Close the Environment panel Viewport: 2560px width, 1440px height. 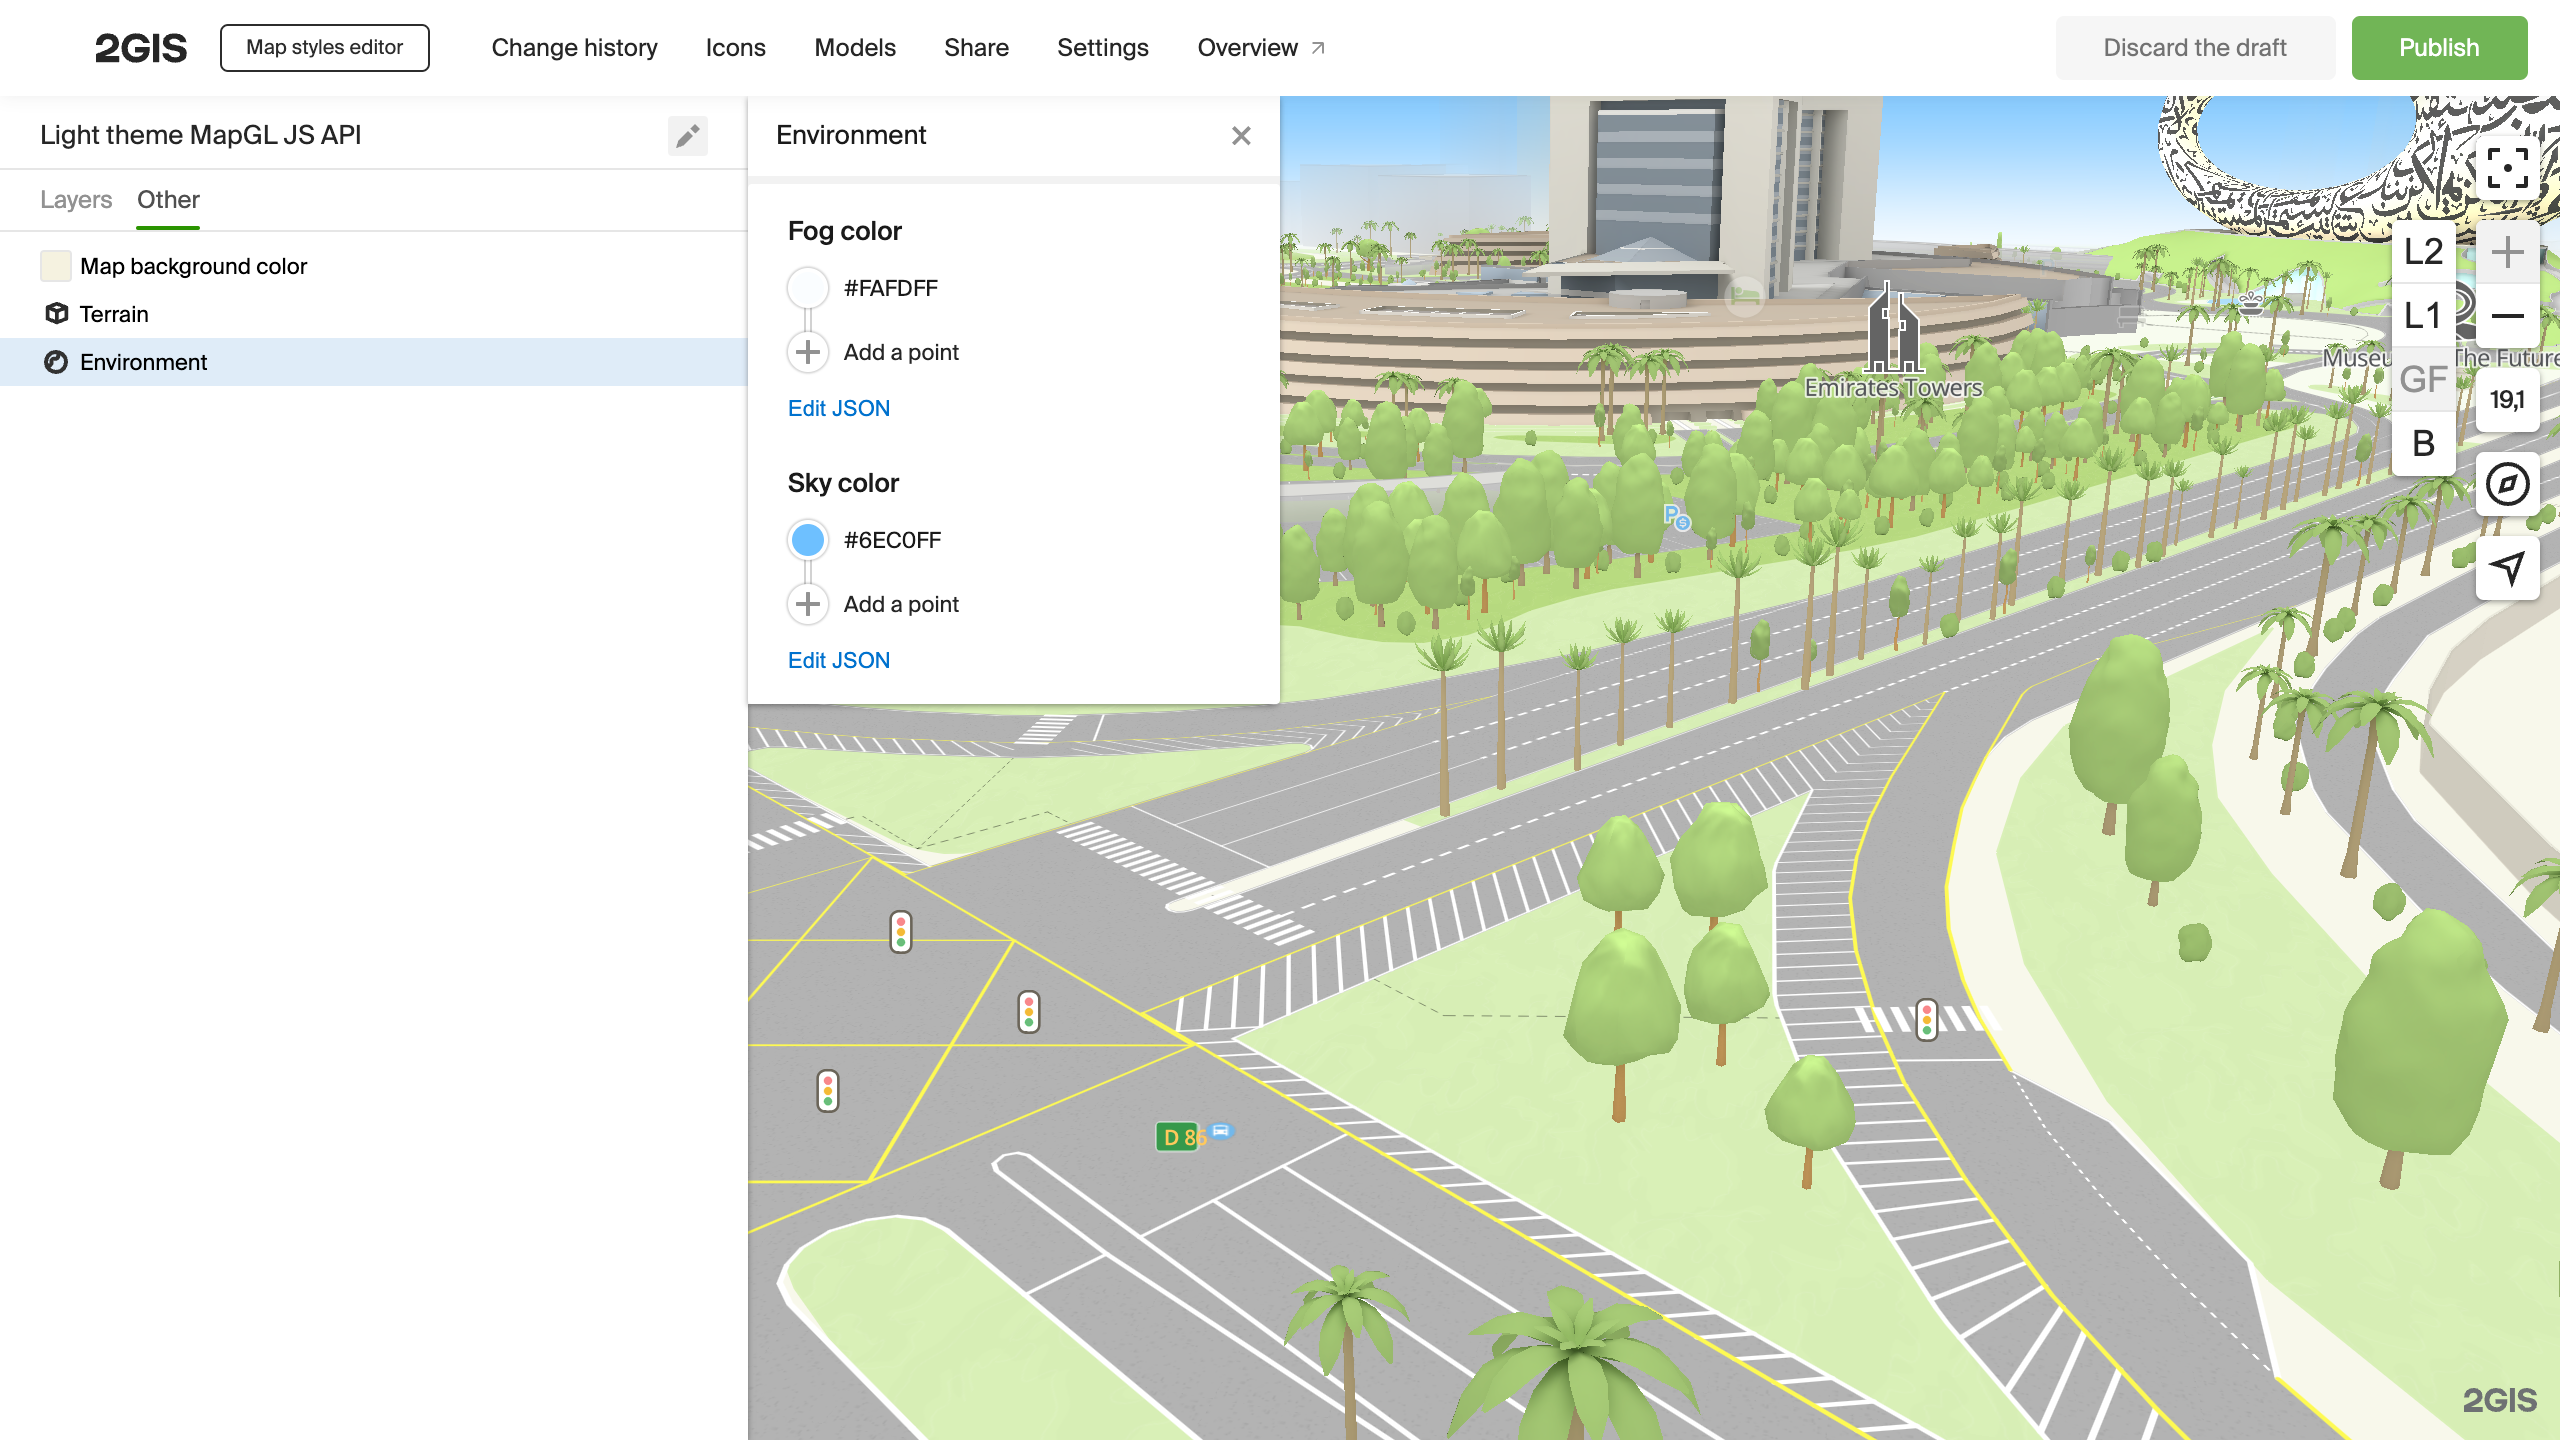coord(1241,136)
